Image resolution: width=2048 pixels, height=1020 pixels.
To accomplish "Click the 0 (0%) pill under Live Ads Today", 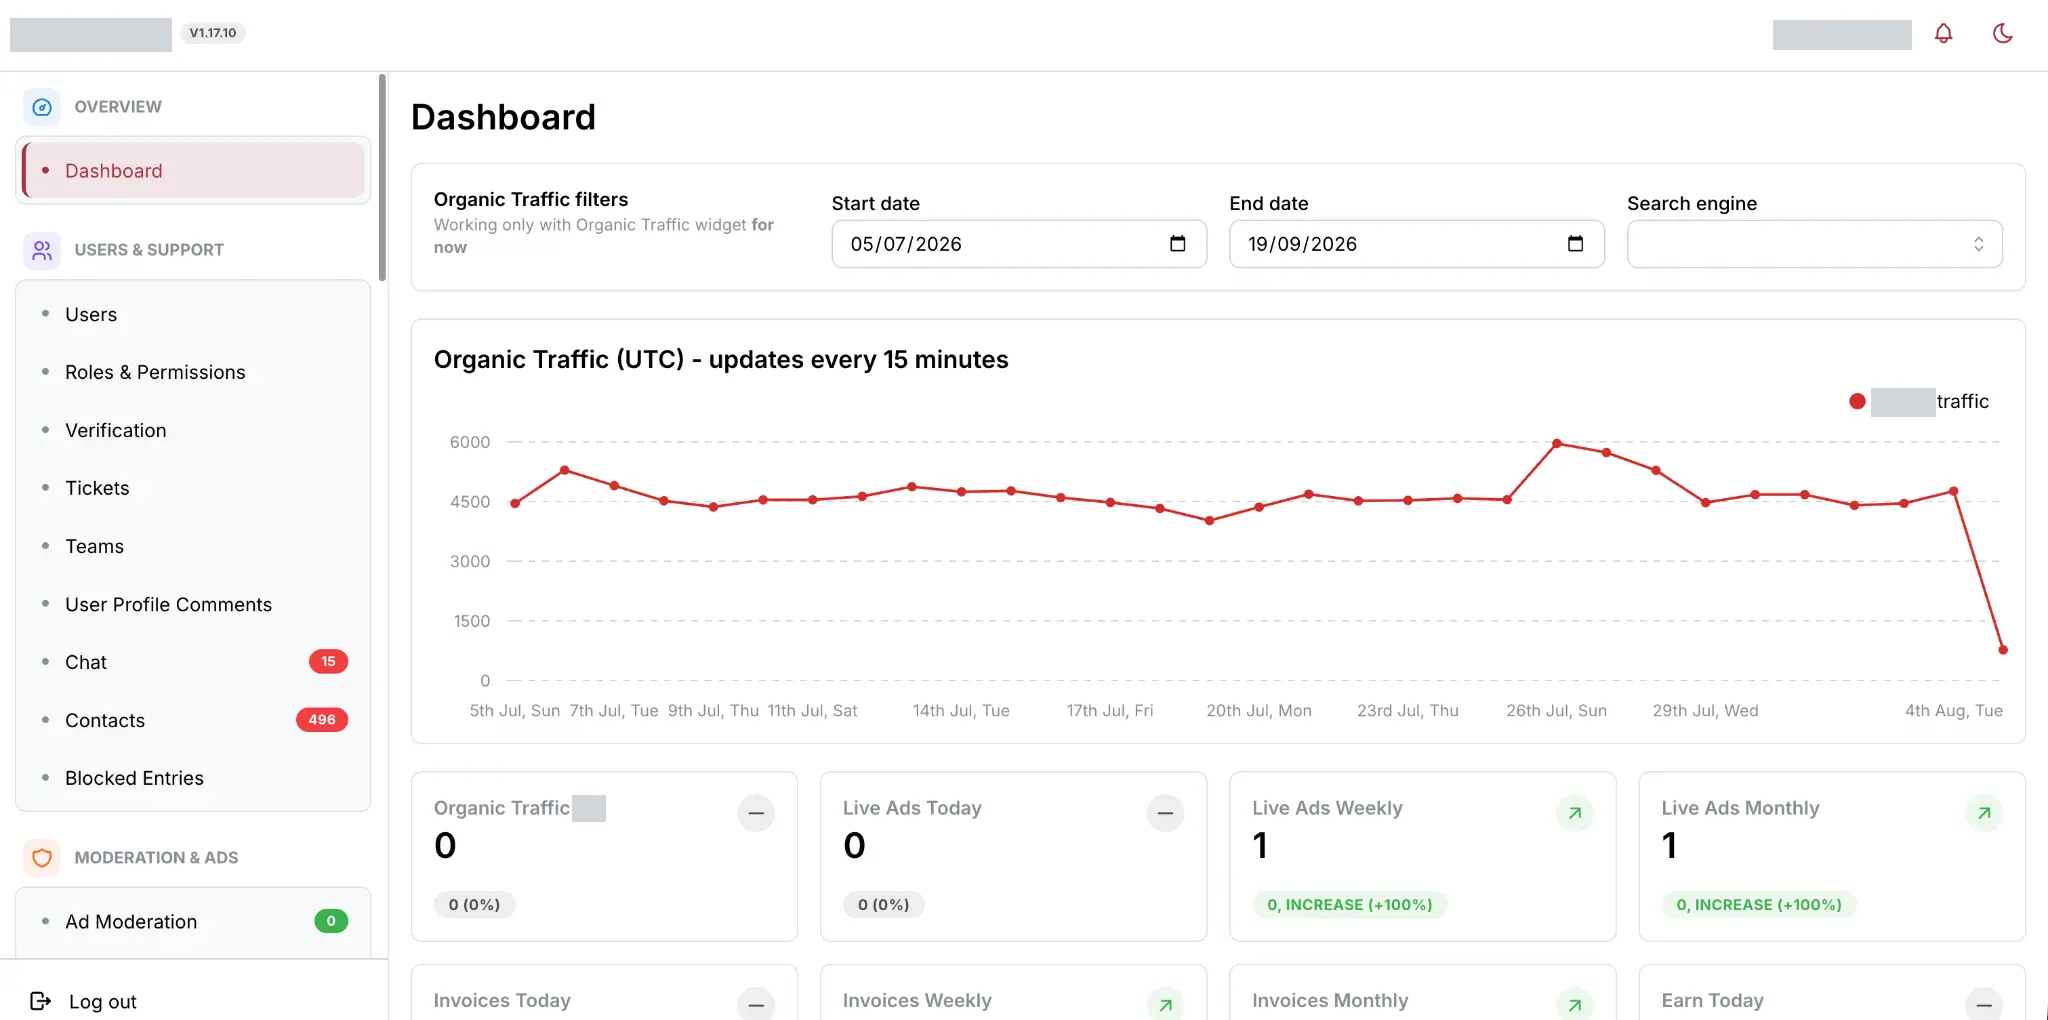I will point(883,905).
